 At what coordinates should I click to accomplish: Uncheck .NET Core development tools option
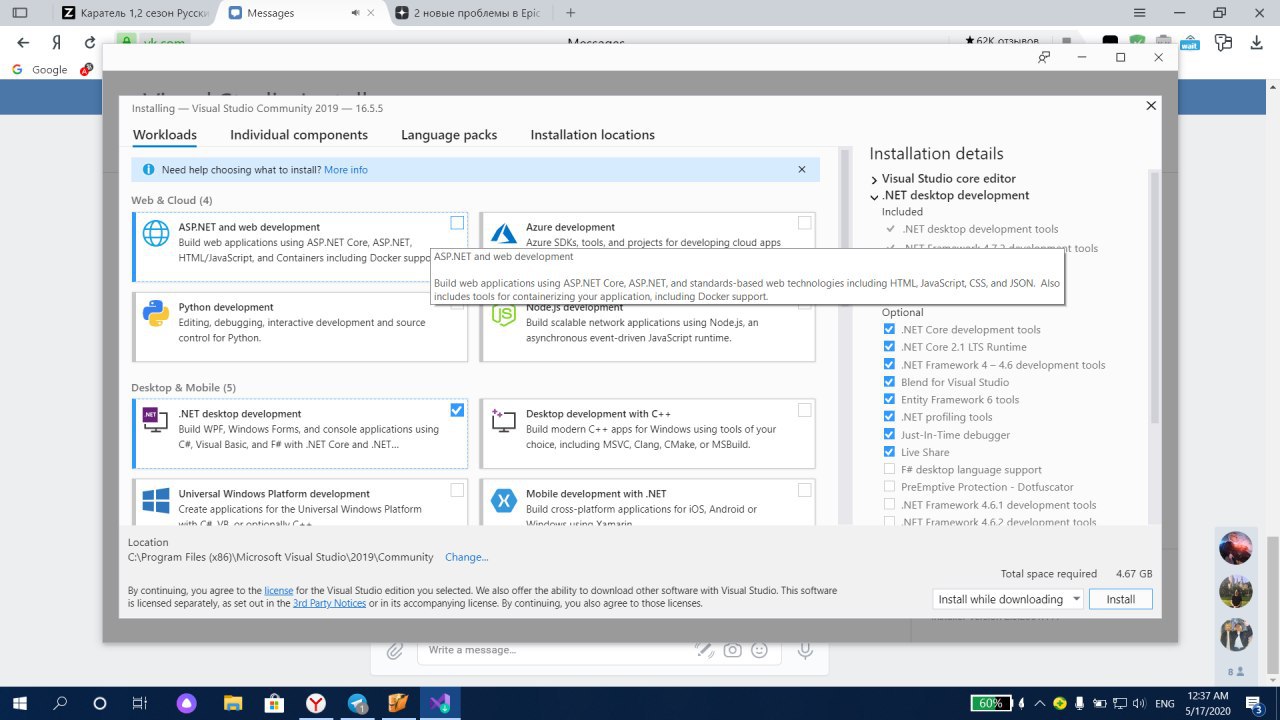click(x=889, y=329)
